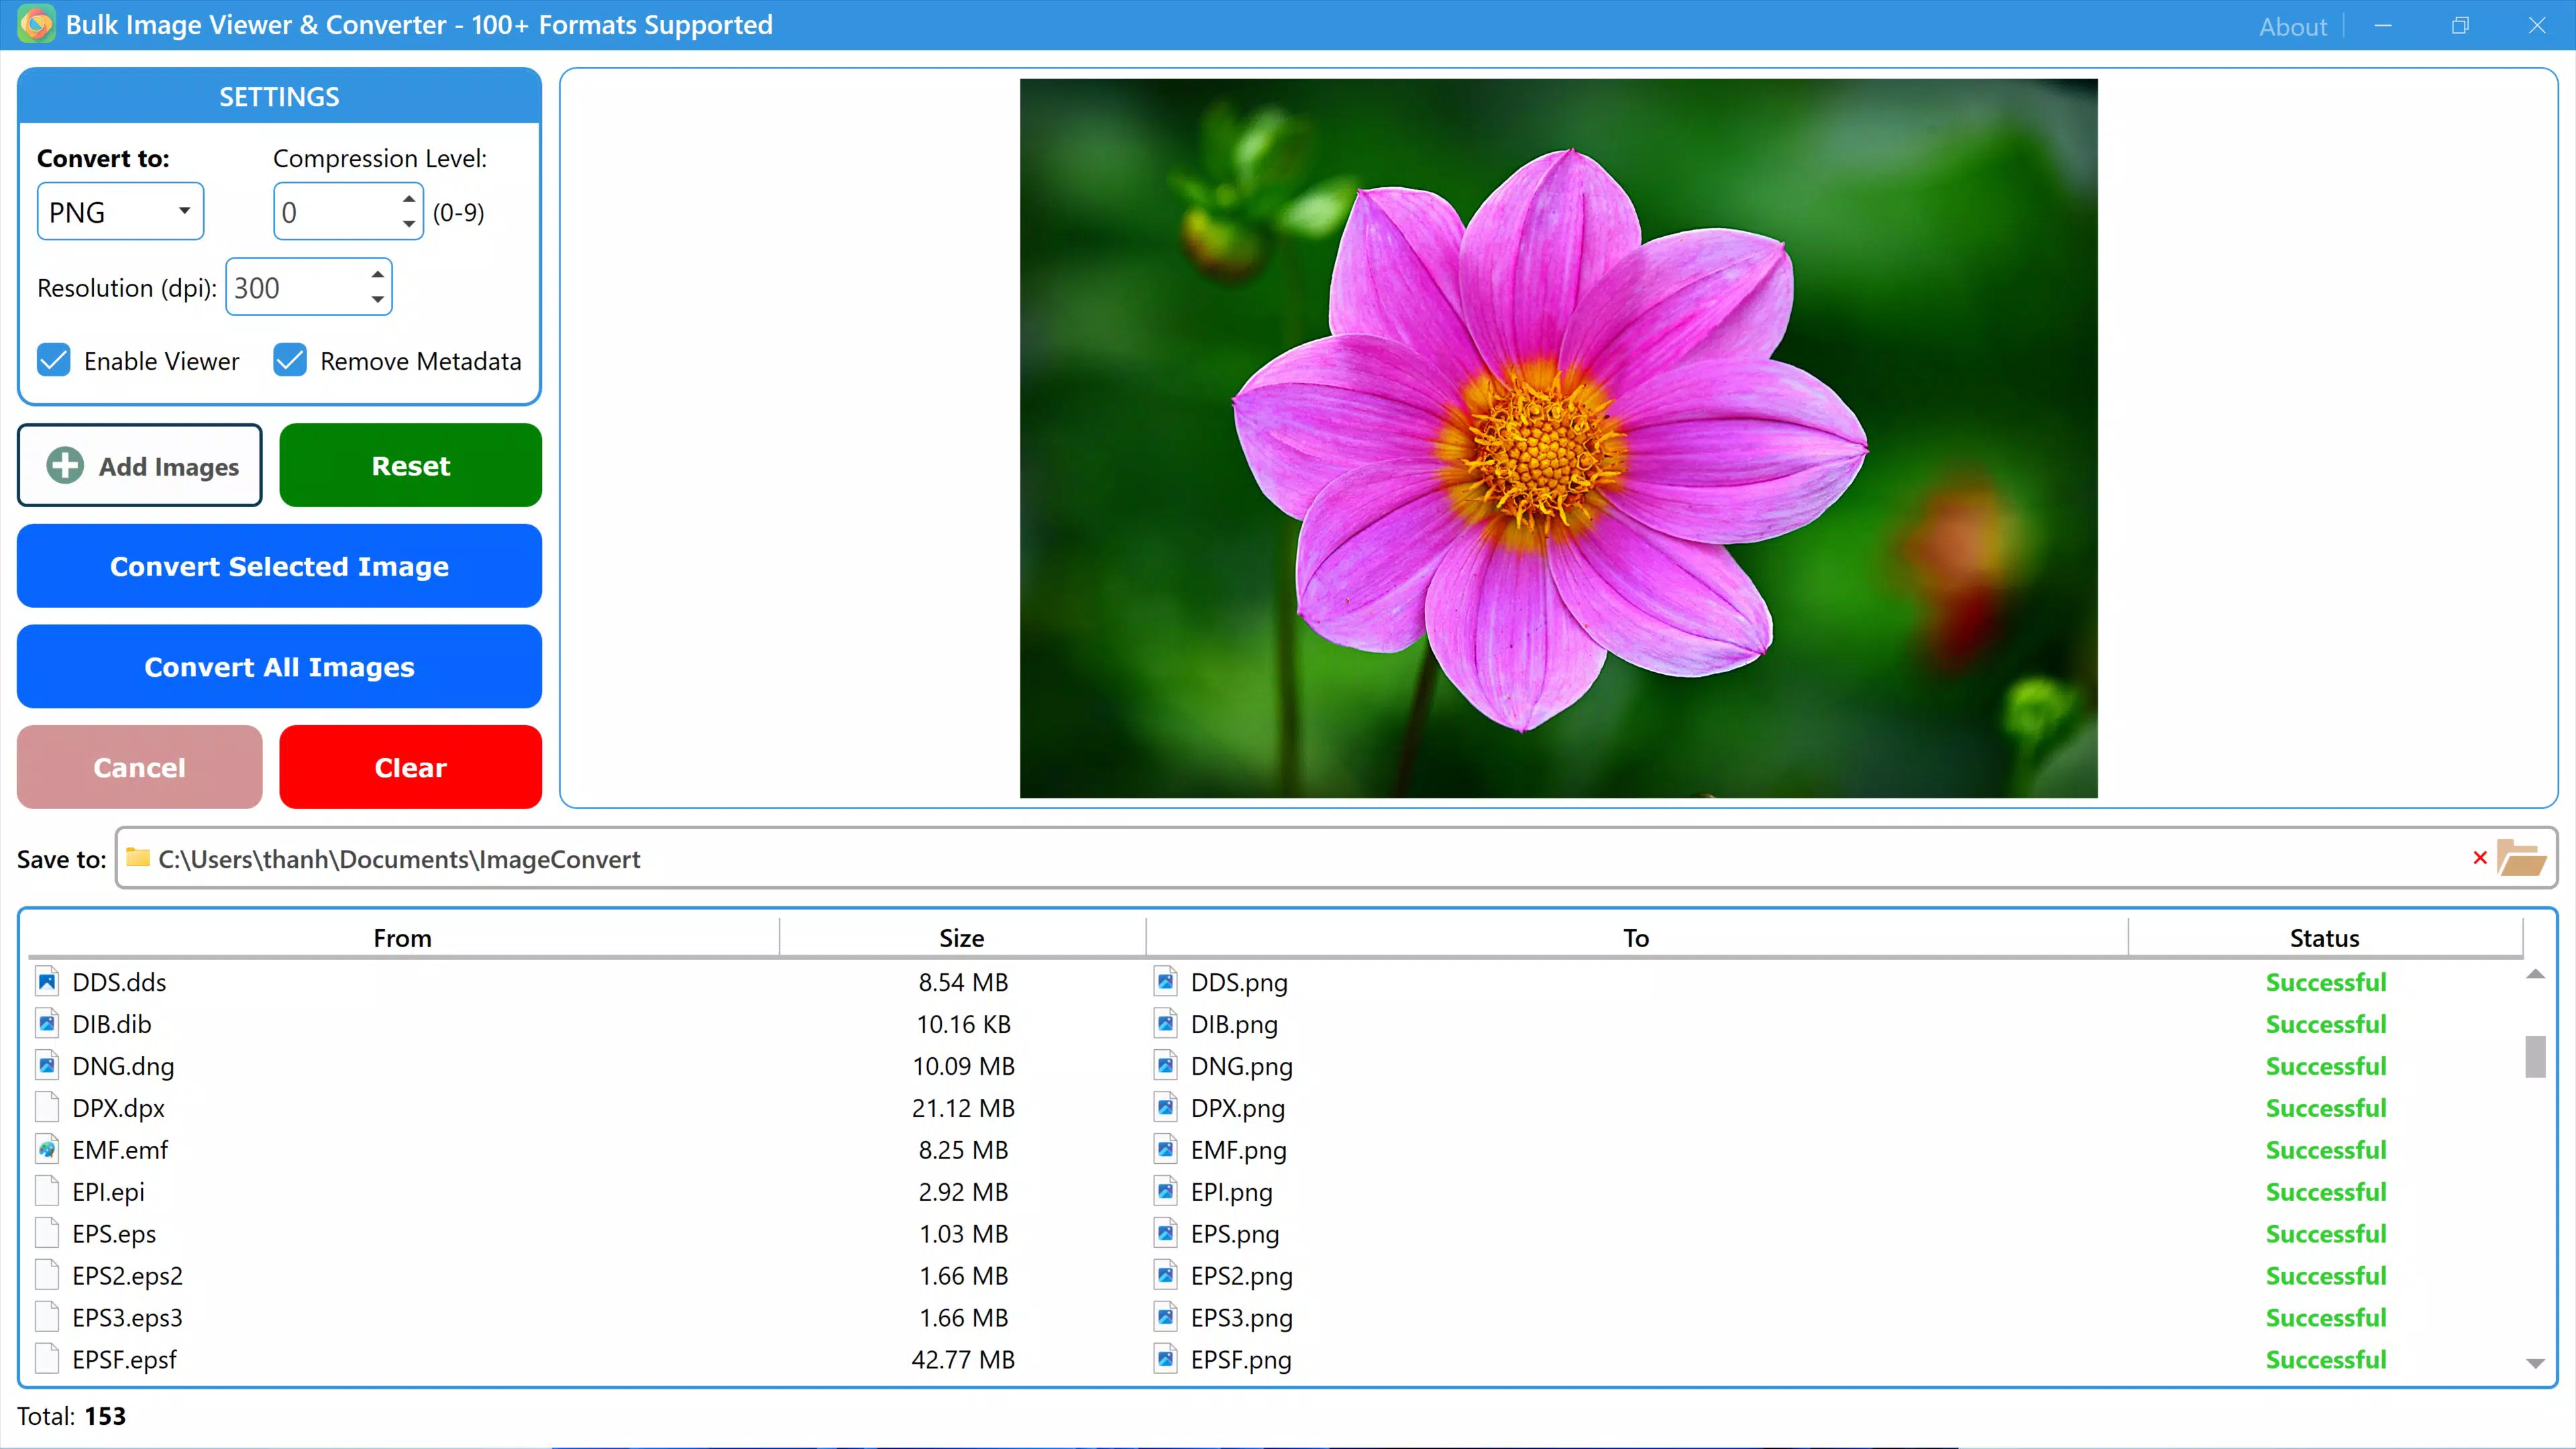Click the DNG.png output file icon
This screenshot has height=1449, width=2576.
[1165, 1065]
